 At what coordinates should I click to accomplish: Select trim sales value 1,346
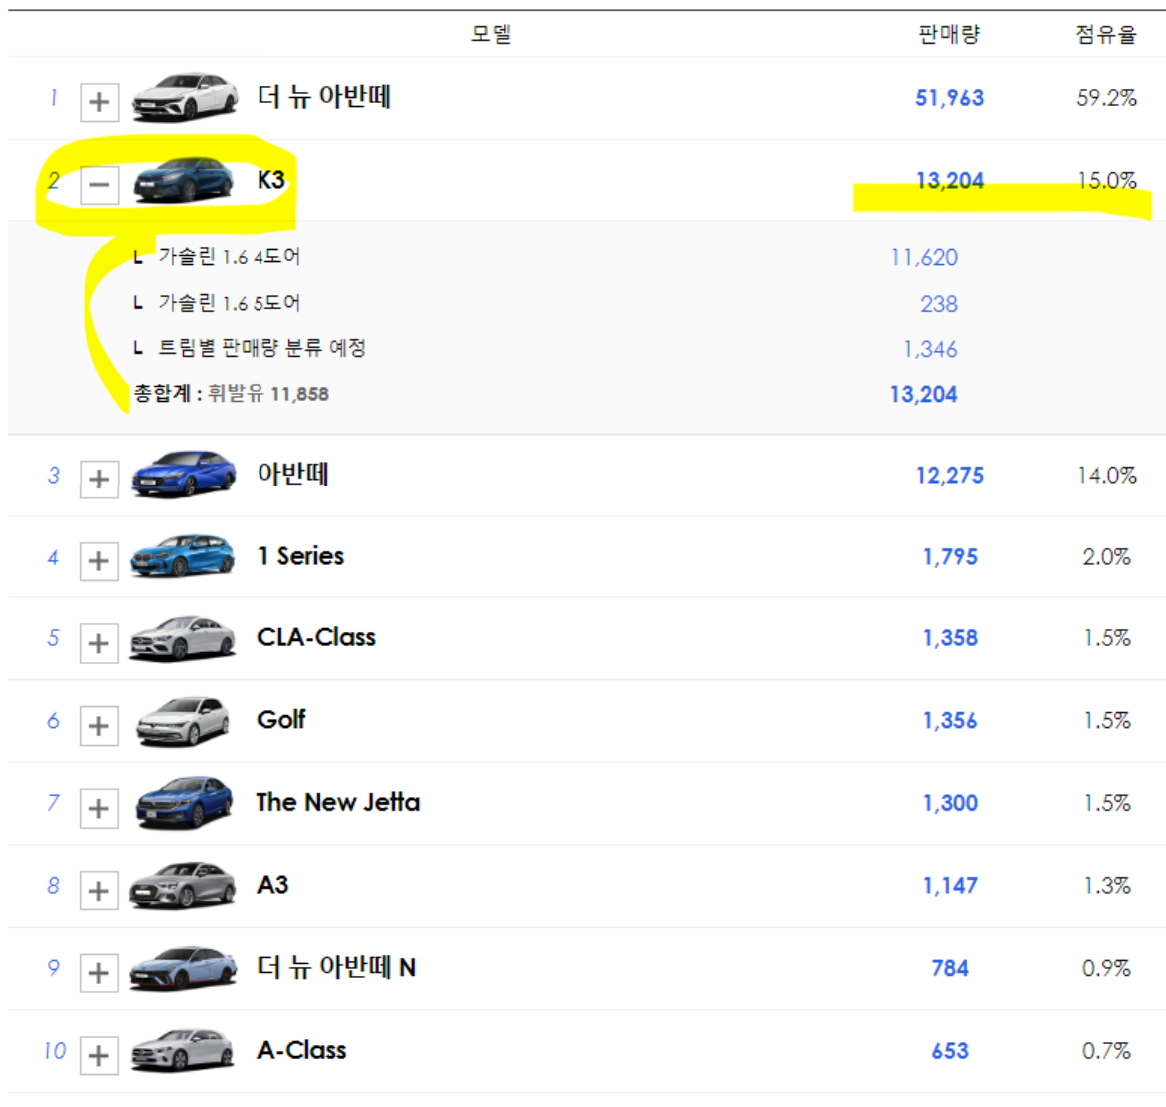click(x=930, y=349)
